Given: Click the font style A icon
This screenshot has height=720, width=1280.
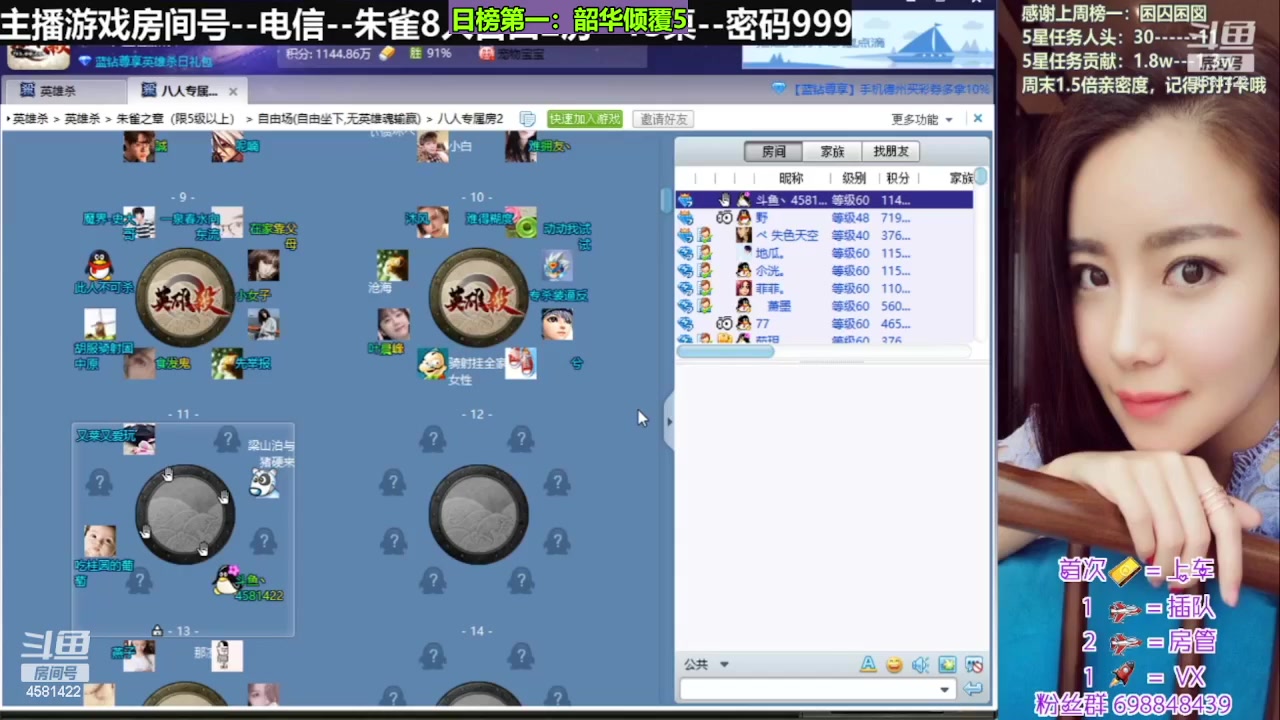Looking at the screenshot, I should (x=869, y=664).
